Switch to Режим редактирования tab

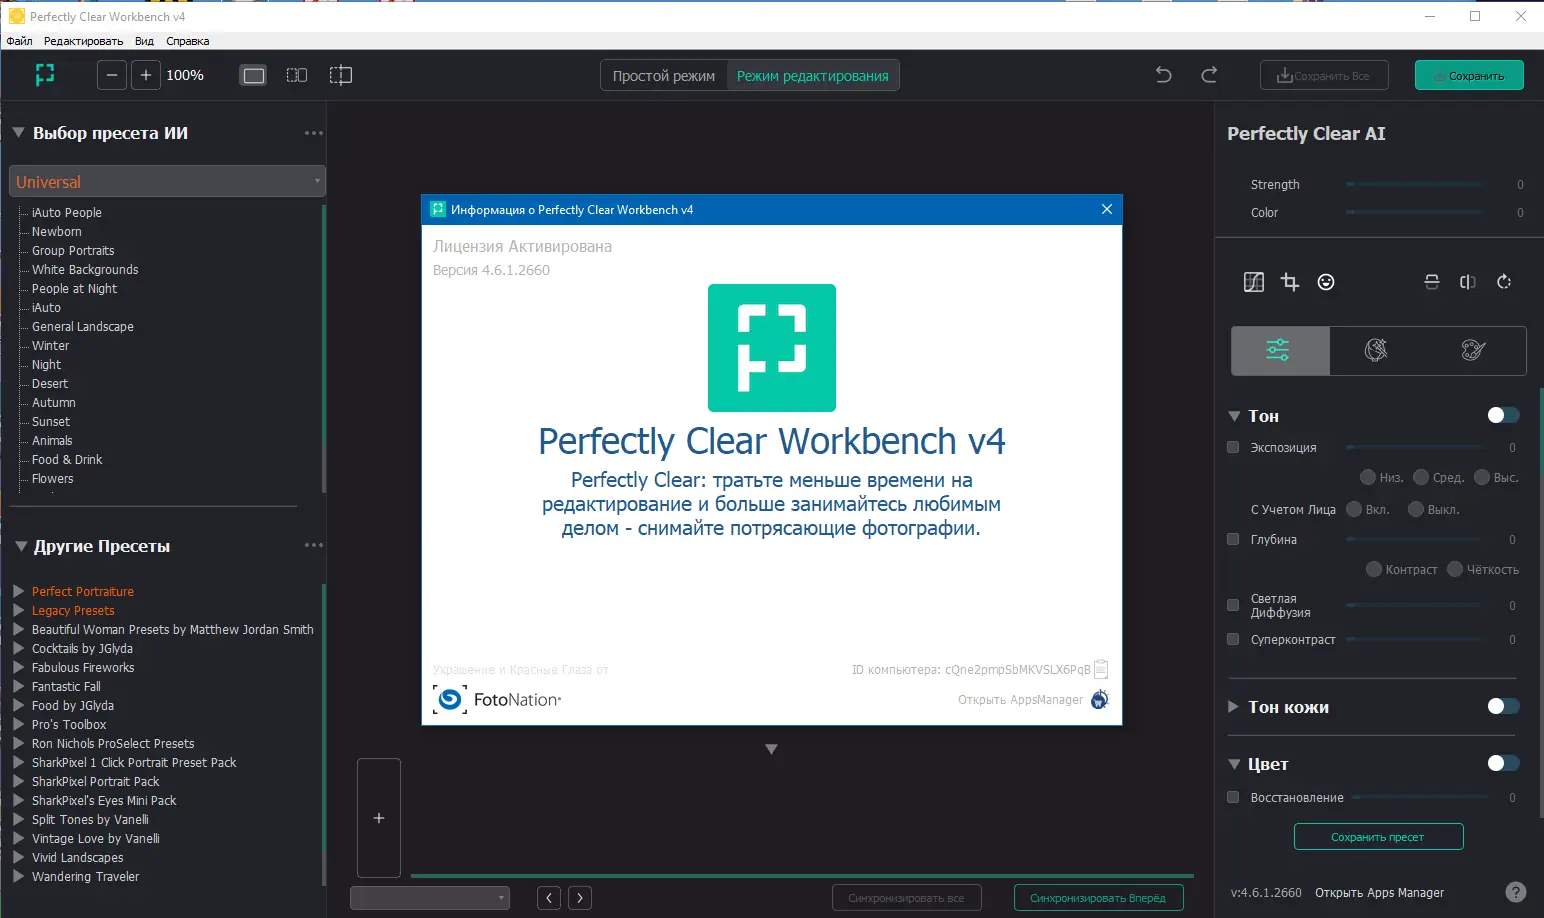[x=813, y=76]
